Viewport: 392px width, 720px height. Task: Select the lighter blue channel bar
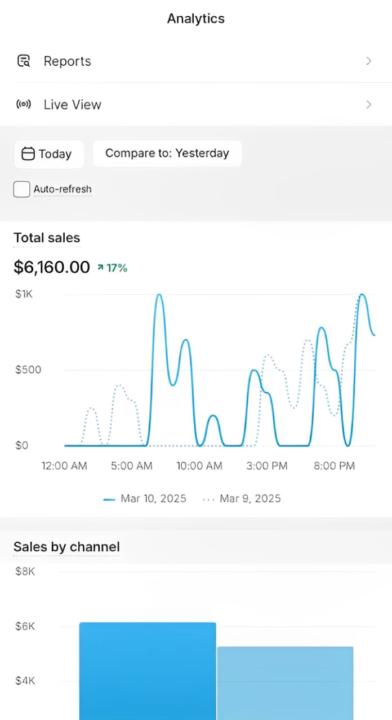point(285,683)
